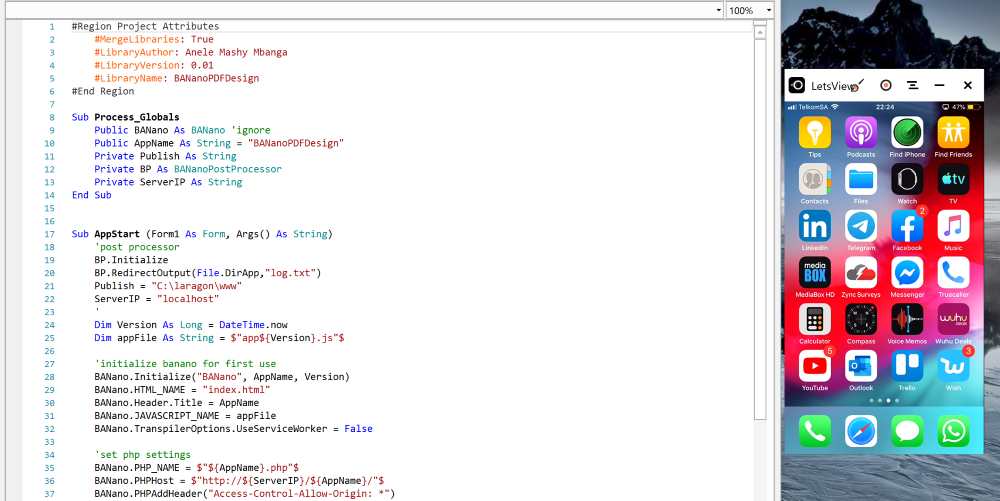1000x501 pixels.
Task: Click on "Sub Process_Globals" in the code
Action: [x=126, y=117]
